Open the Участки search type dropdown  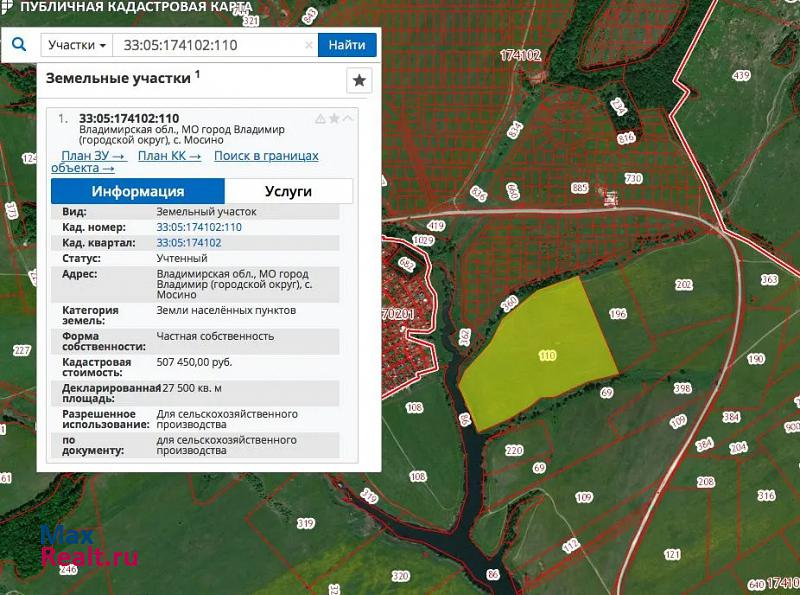click(x=76, y=45)
